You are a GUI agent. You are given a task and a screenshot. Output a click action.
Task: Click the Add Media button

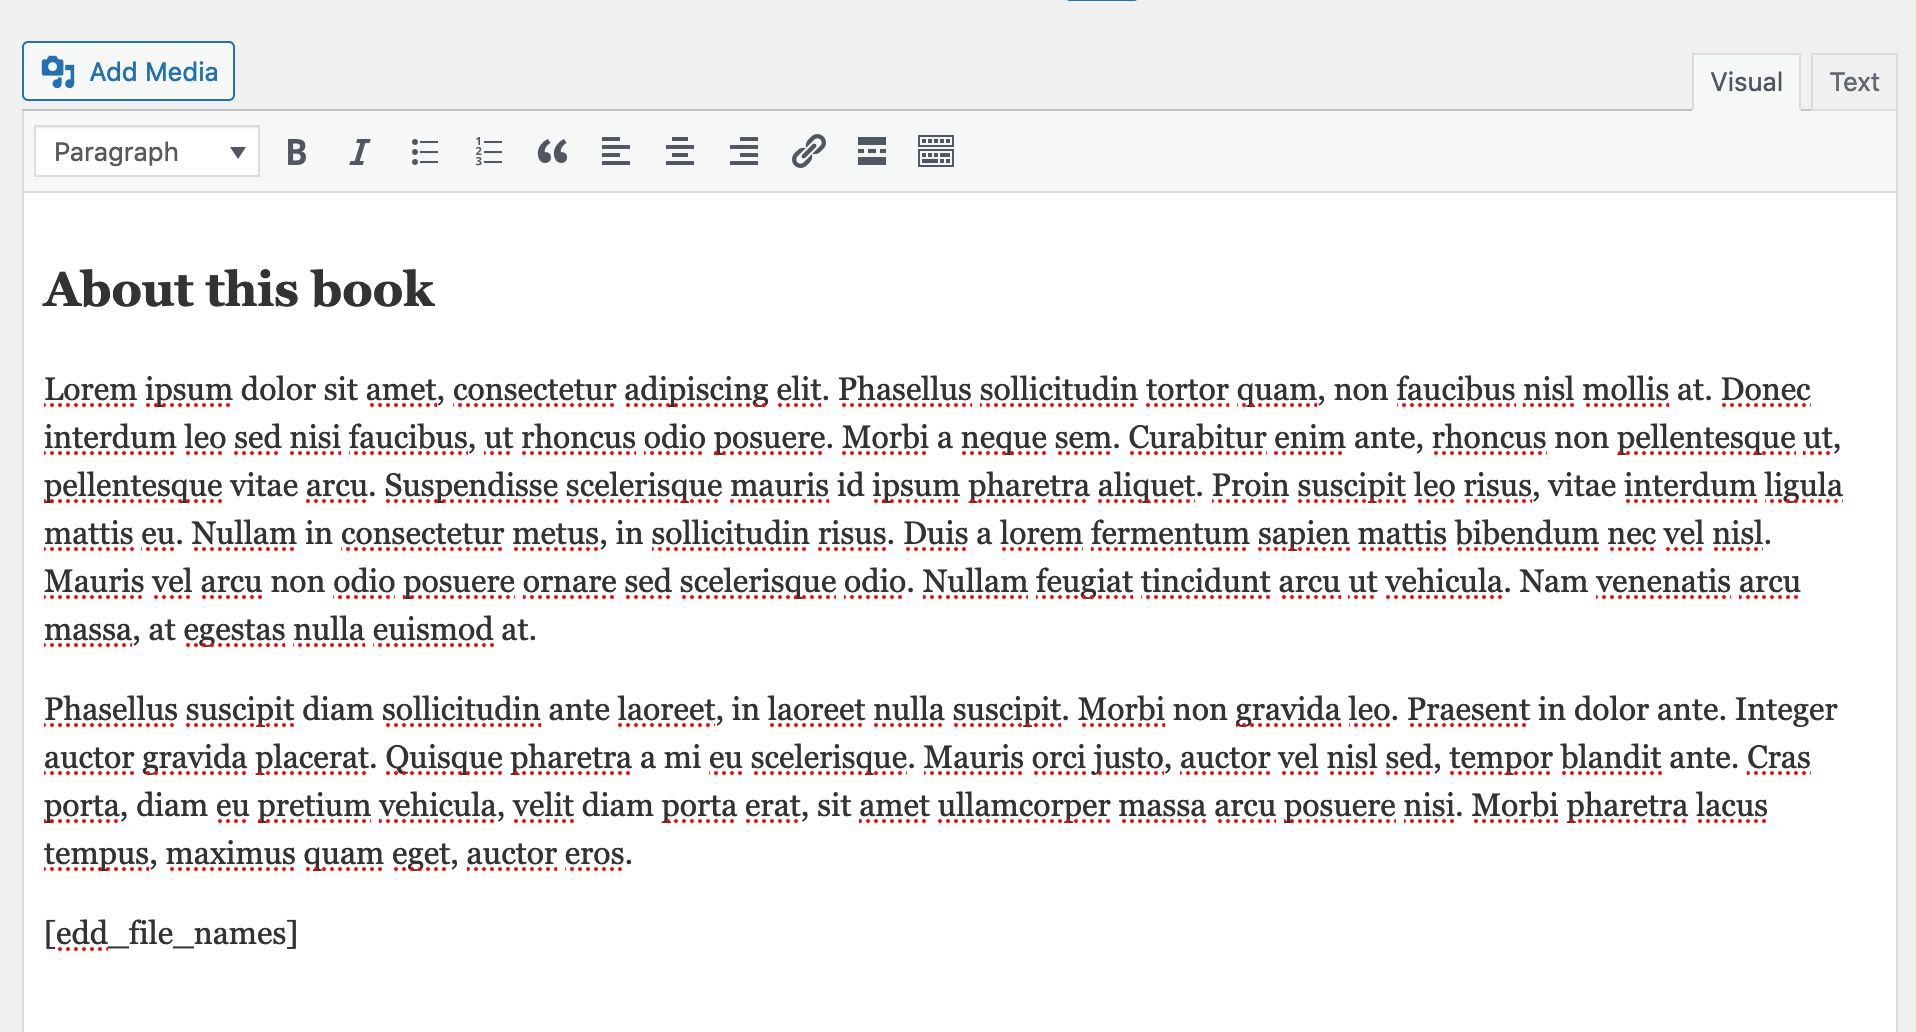(x=129, y=72)
